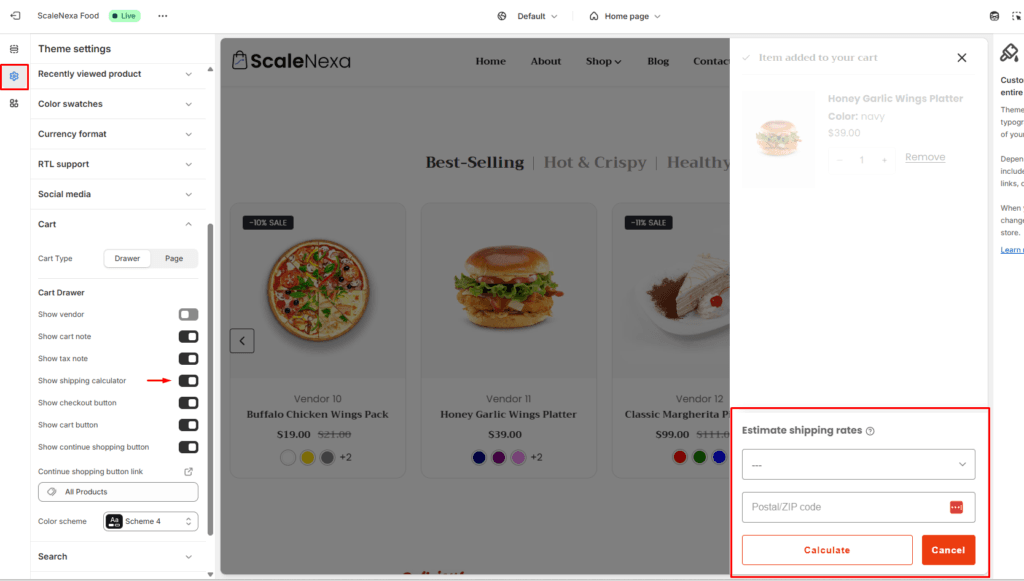The image size is (1024, 581).
Task: Select the red color swatch on Margherita product
Action: pos(679,457)
